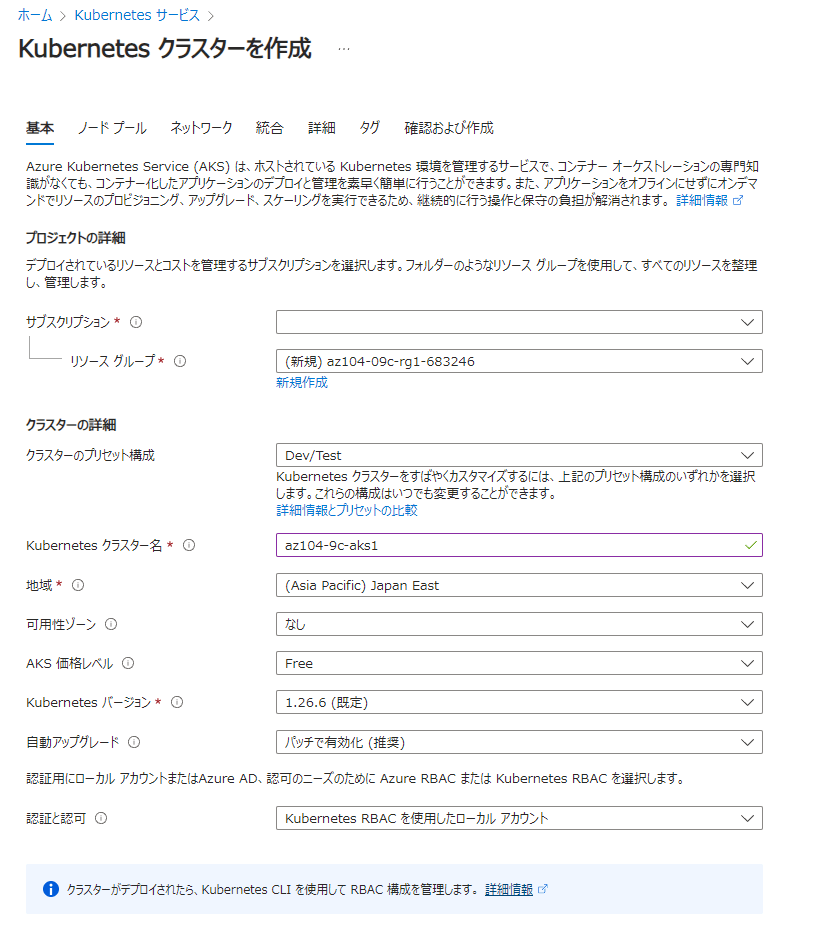Open the AKS pricing tier Free dropdown
The height and width of the screenshot is (939, 818).
519,663
